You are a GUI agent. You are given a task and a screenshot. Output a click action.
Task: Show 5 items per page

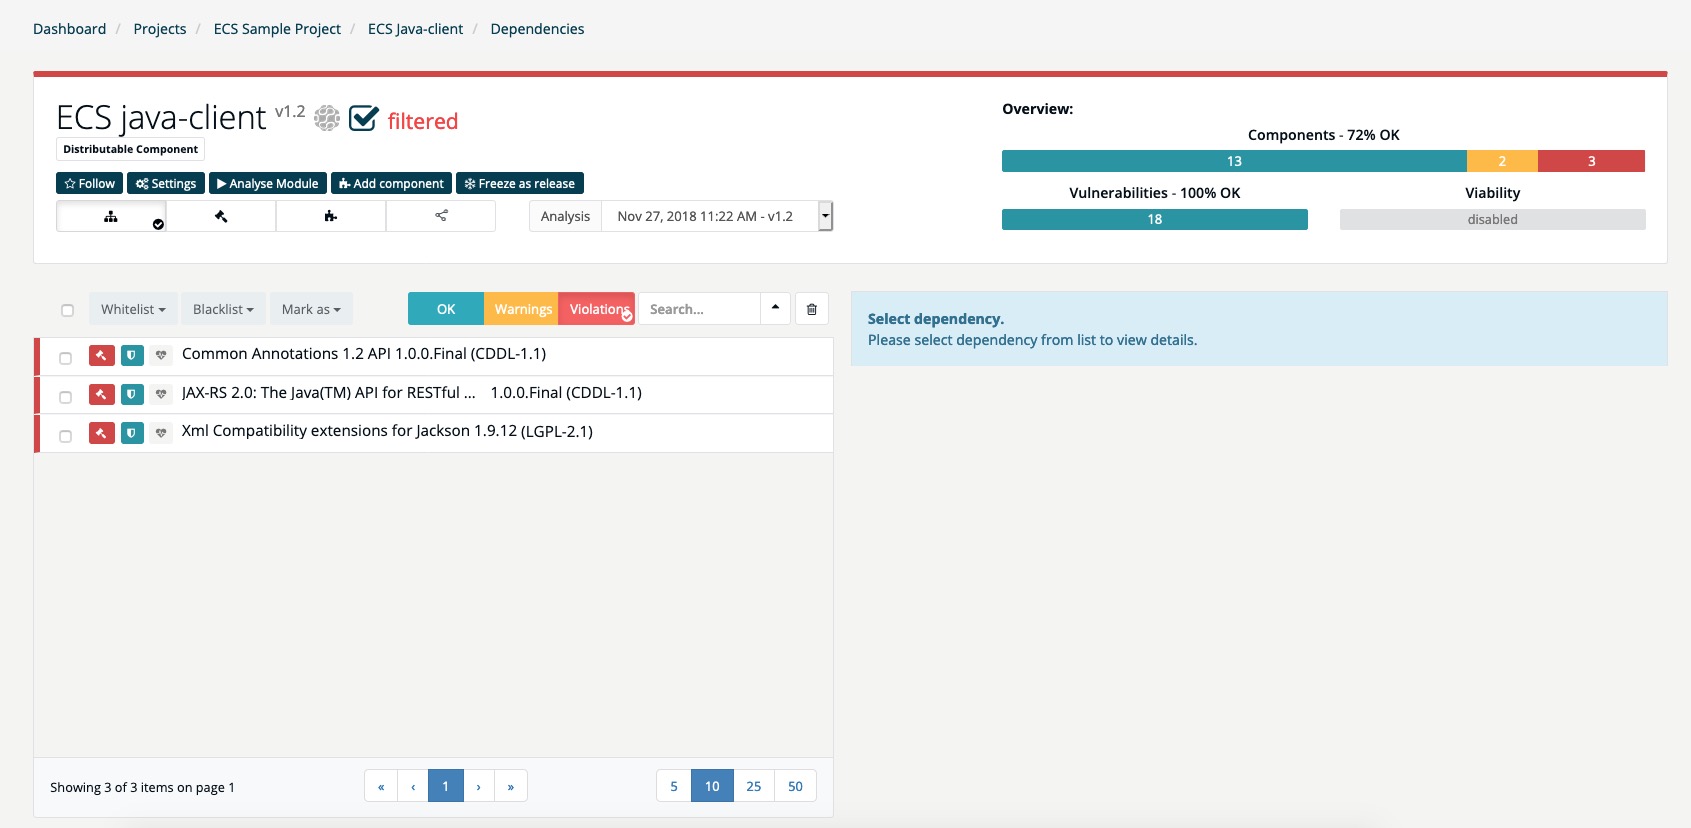674,786
